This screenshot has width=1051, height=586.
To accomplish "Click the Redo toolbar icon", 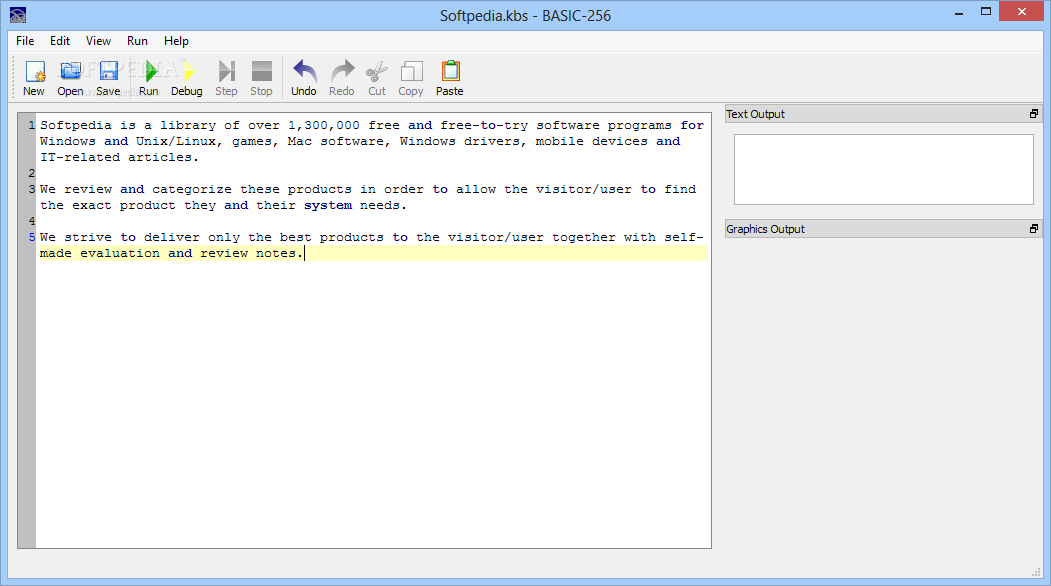I will click(342, 78).
